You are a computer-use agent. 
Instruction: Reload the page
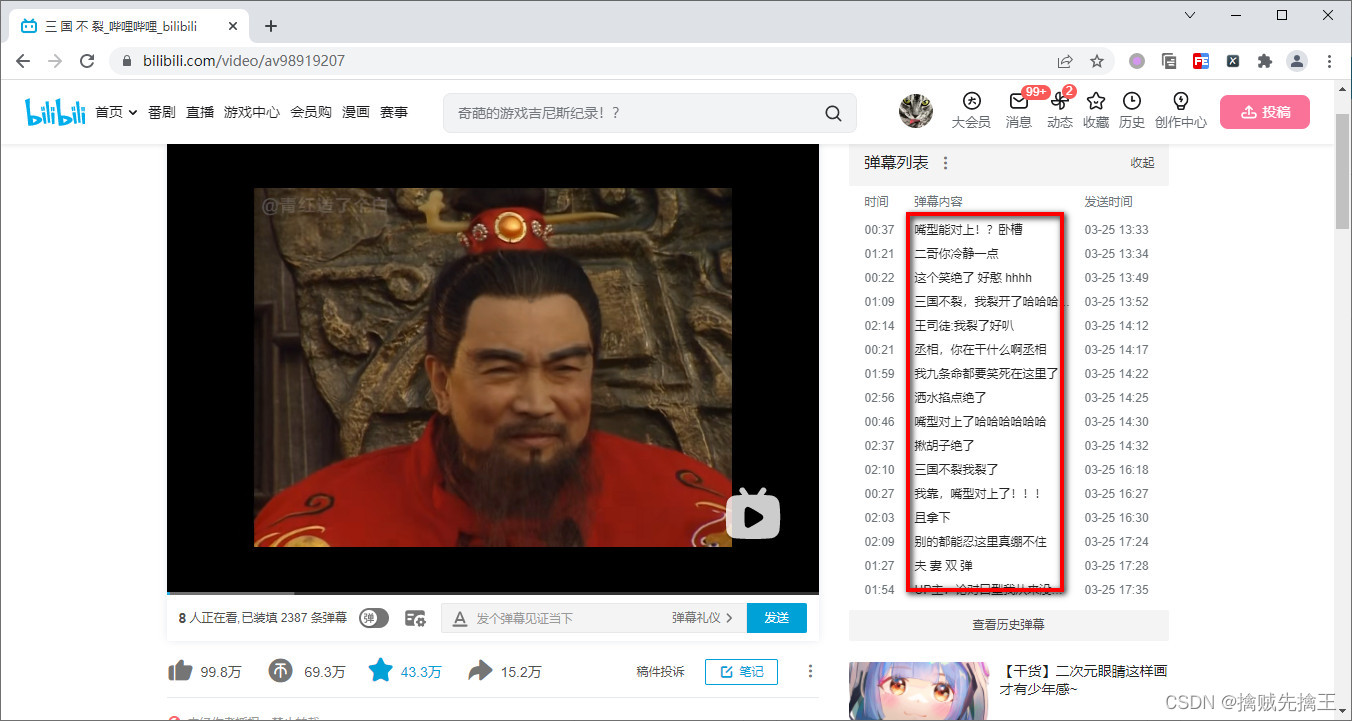pos(87,61)
